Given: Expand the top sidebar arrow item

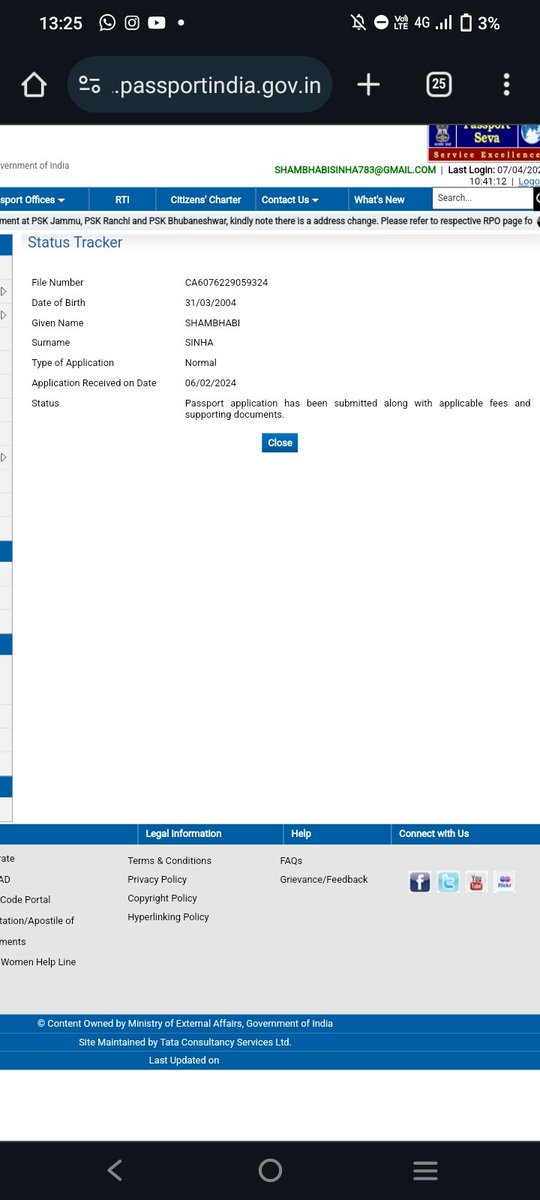Looking at the screenshot, I should (4, 291).
